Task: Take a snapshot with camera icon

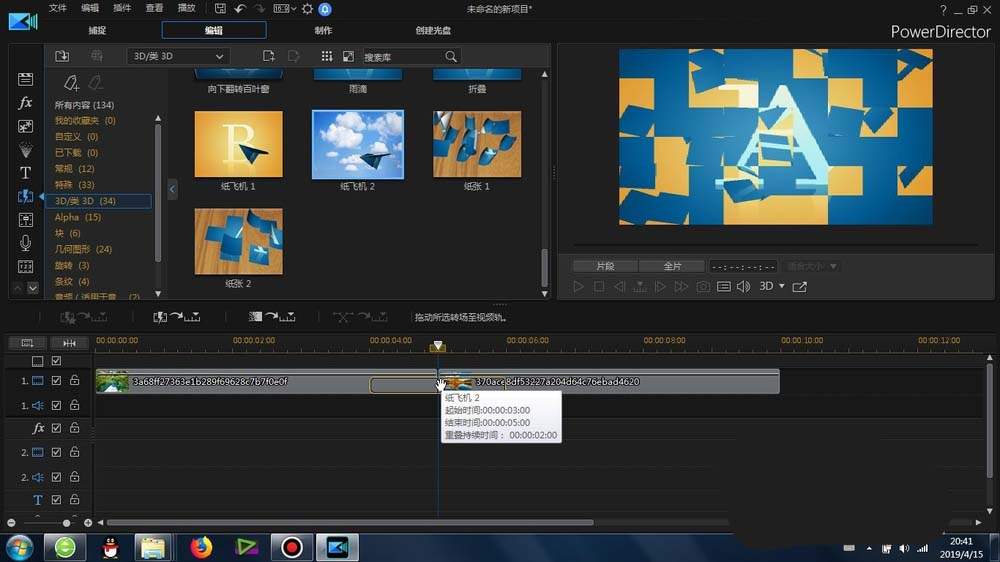Action: pyautogui.click(x=703, y=286)
